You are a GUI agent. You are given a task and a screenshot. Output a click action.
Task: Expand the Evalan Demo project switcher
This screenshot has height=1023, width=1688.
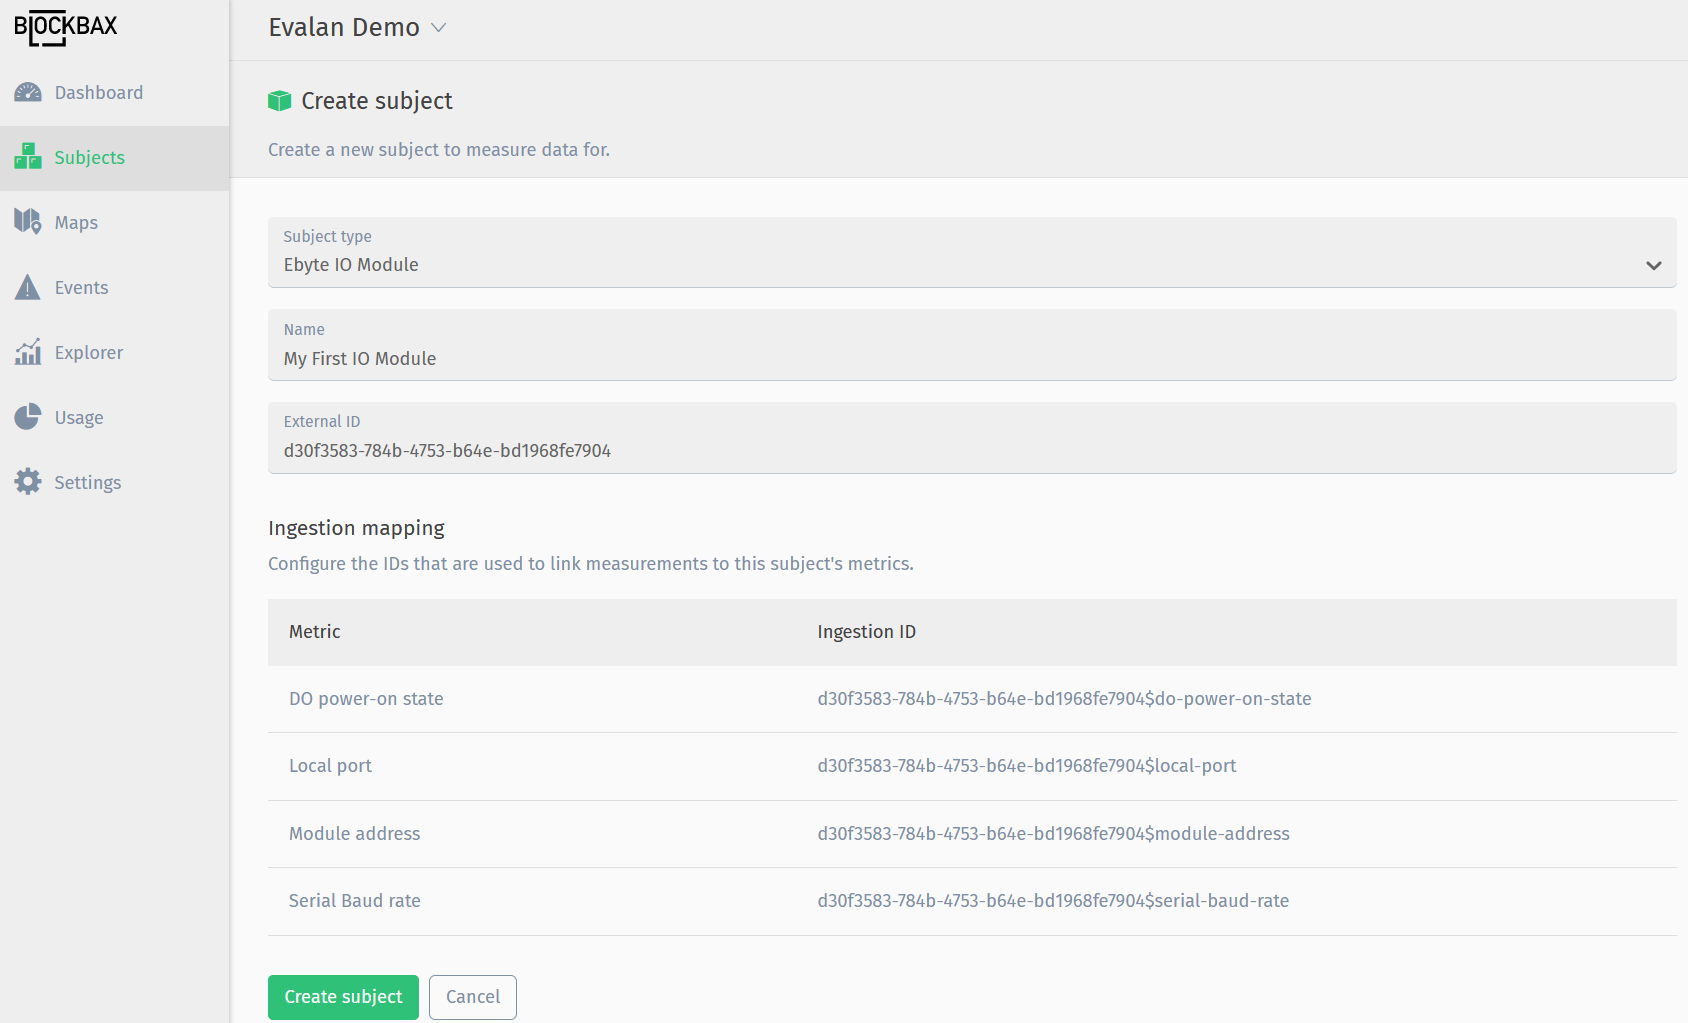point(357,28)
